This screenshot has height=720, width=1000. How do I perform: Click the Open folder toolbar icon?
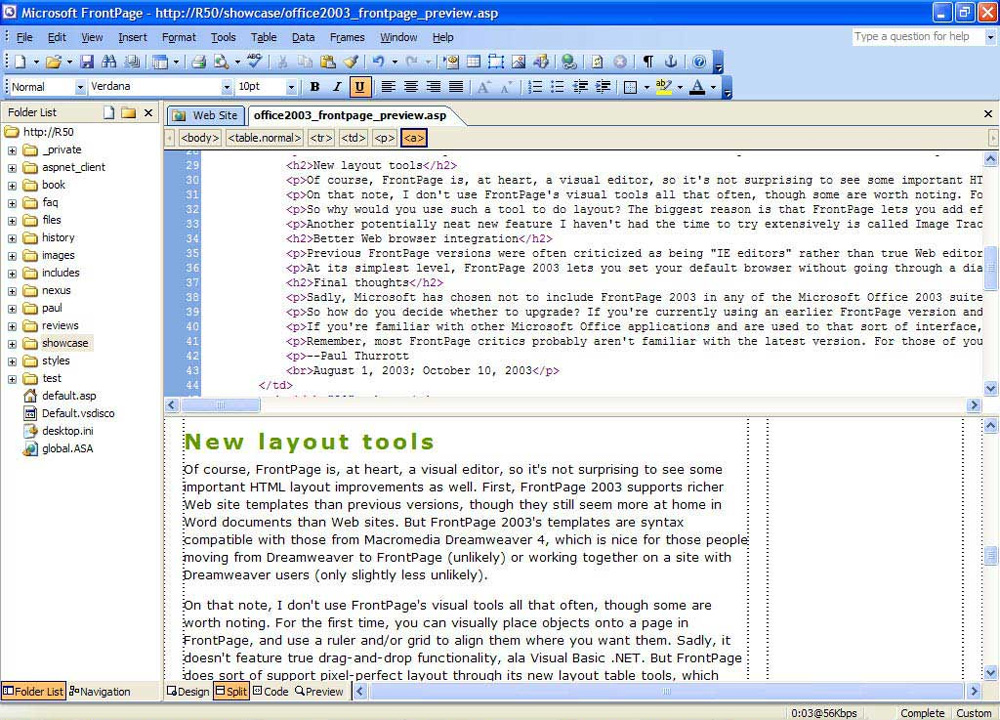(x=54, y=62)
